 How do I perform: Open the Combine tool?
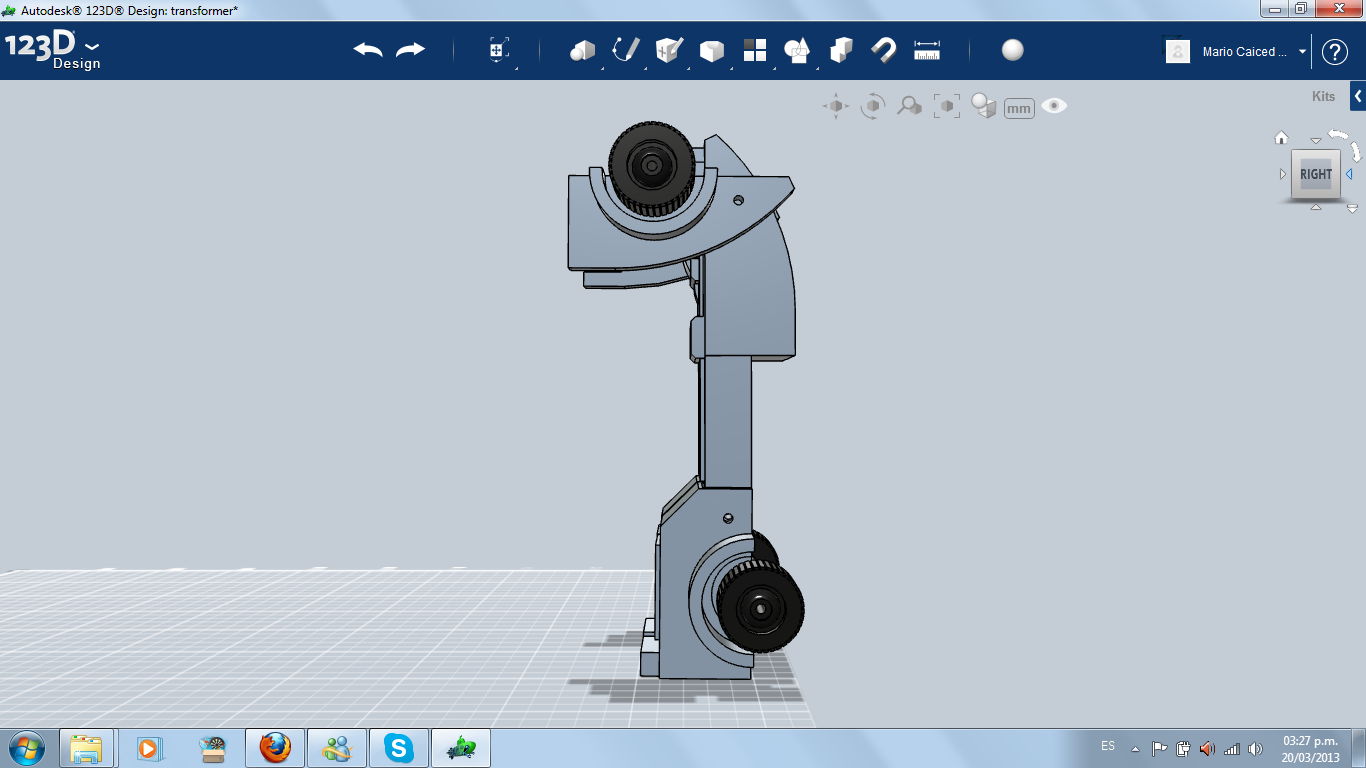tap(841, 50)
